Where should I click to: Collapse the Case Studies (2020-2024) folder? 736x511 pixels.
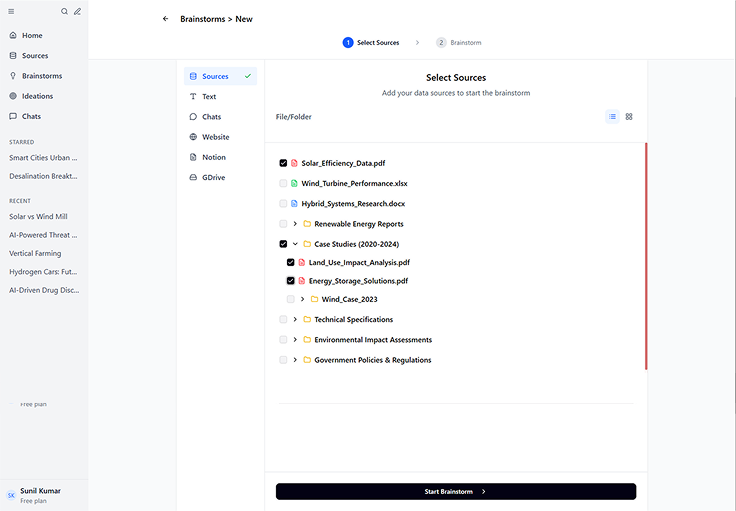click(x=295, y=244)
